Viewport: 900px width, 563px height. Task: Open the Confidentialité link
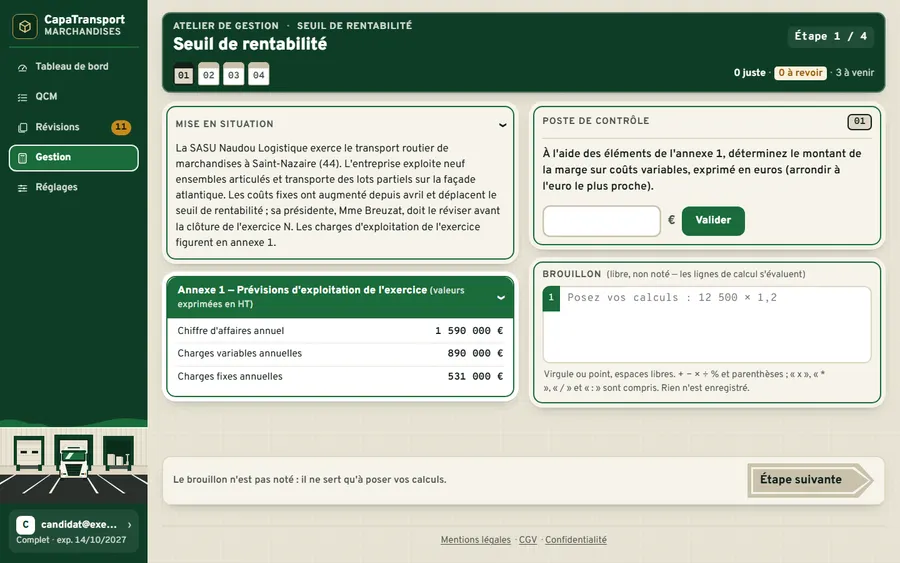click(x=576, y=539)
